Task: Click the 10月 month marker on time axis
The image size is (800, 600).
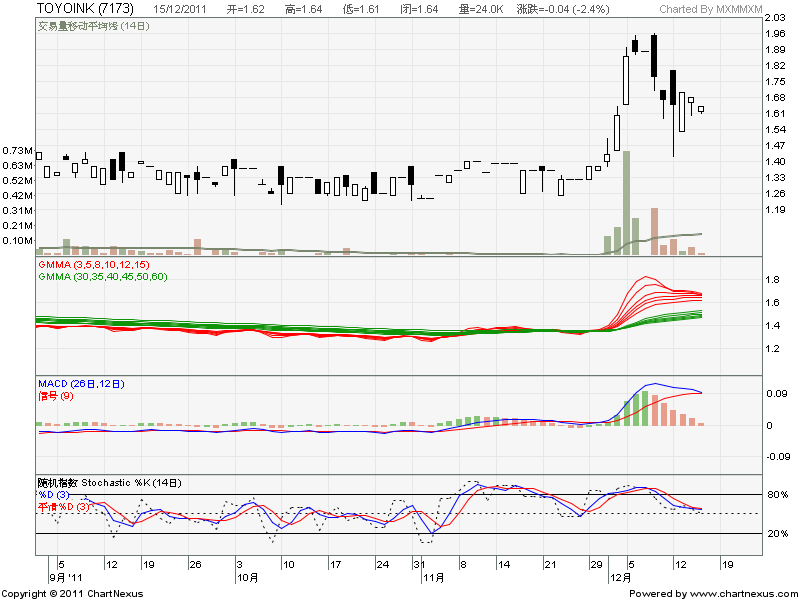Action: pos(247,577)
